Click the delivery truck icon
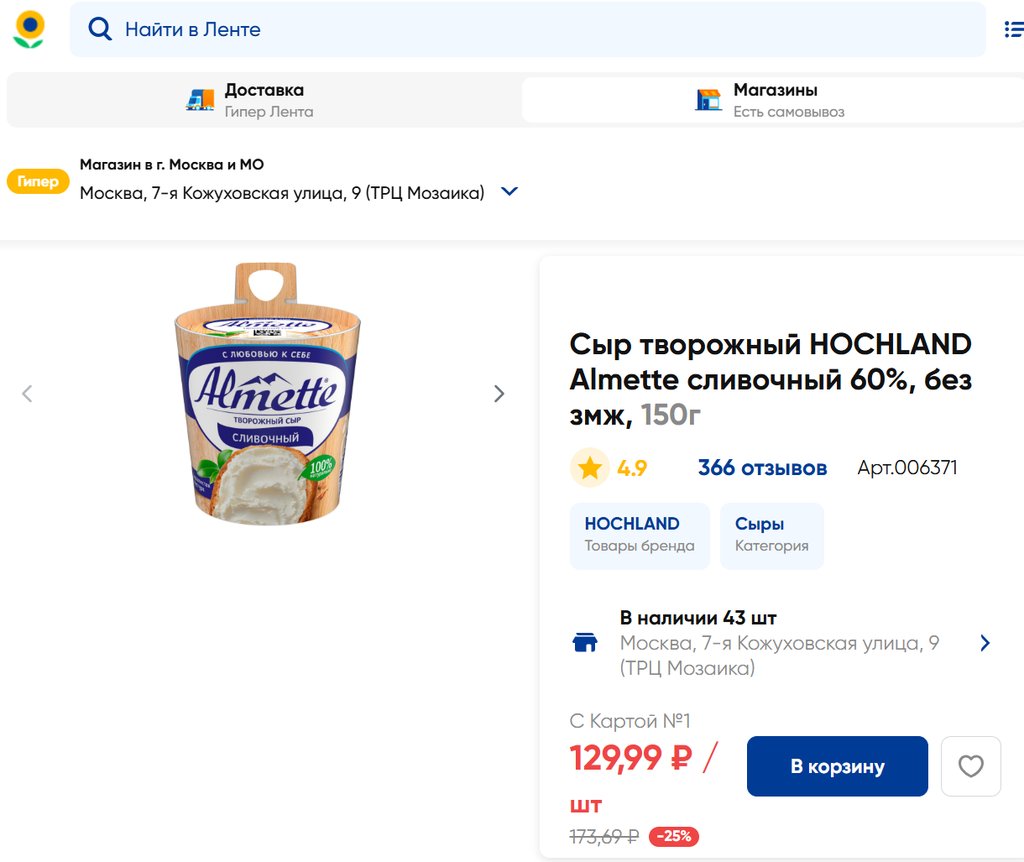Image resolution: width=1024 pixels, height=862 pixels. (200, 100)
